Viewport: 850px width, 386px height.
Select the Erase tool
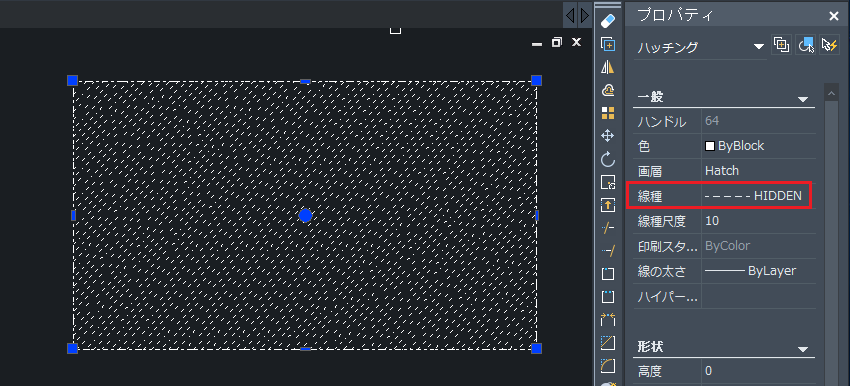point(608,21)
